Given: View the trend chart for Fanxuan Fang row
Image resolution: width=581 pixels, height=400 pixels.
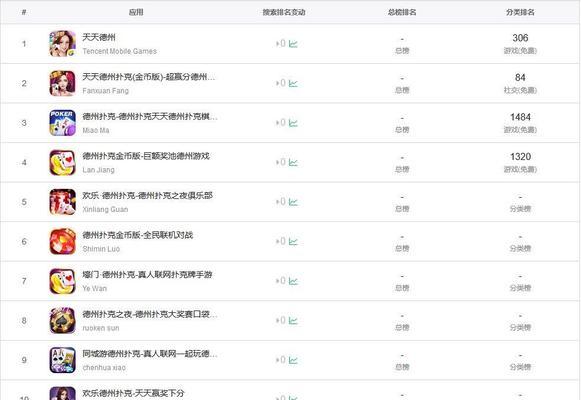Looking at the screenshot, I should 293,84.
